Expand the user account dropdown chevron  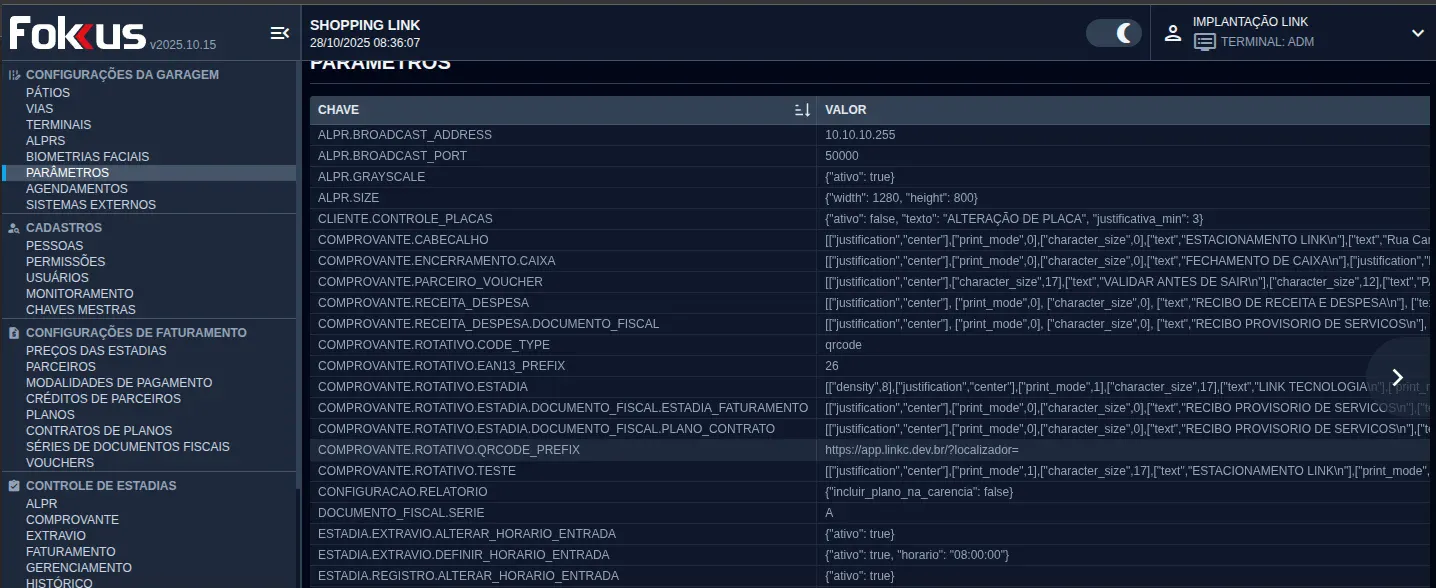point(1417,33)
